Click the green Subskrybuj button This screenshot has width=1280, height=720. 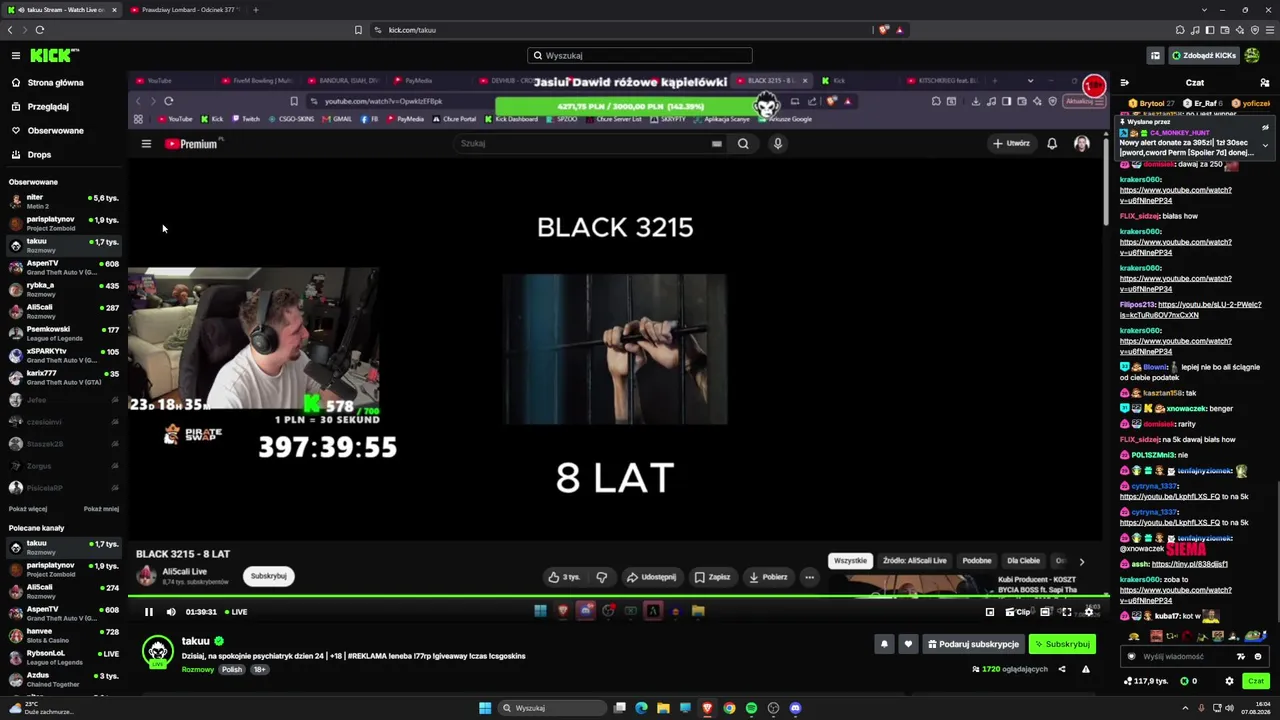pos(1062,644)
